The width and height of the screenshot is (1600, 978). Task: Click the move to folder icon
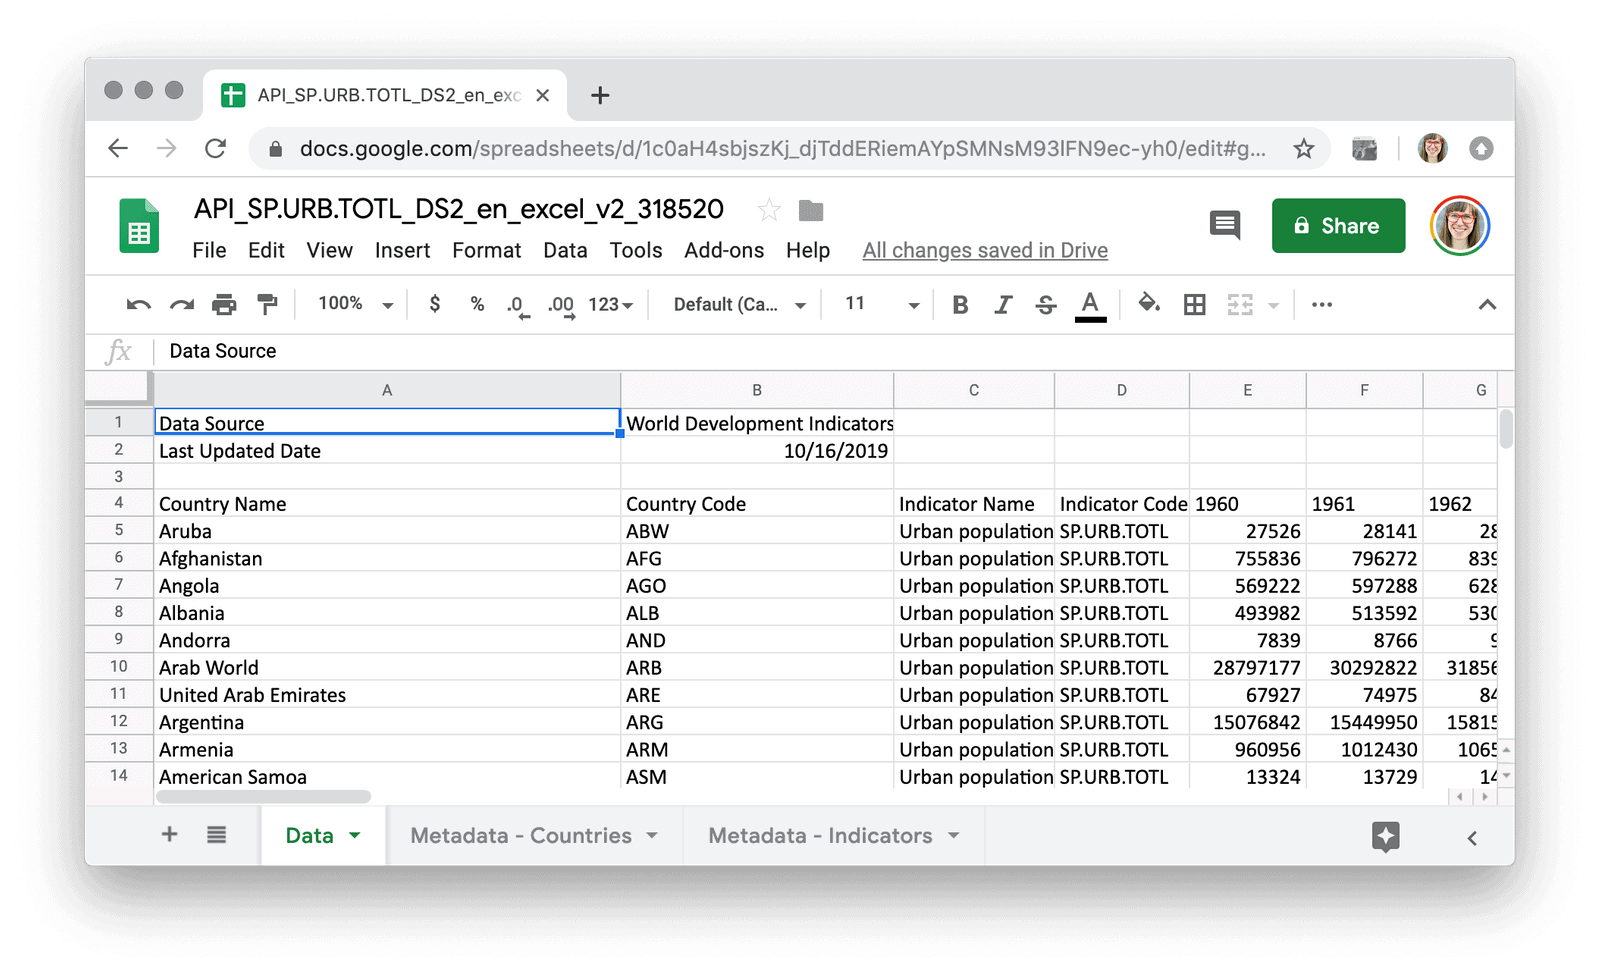(x=811, y=210)
